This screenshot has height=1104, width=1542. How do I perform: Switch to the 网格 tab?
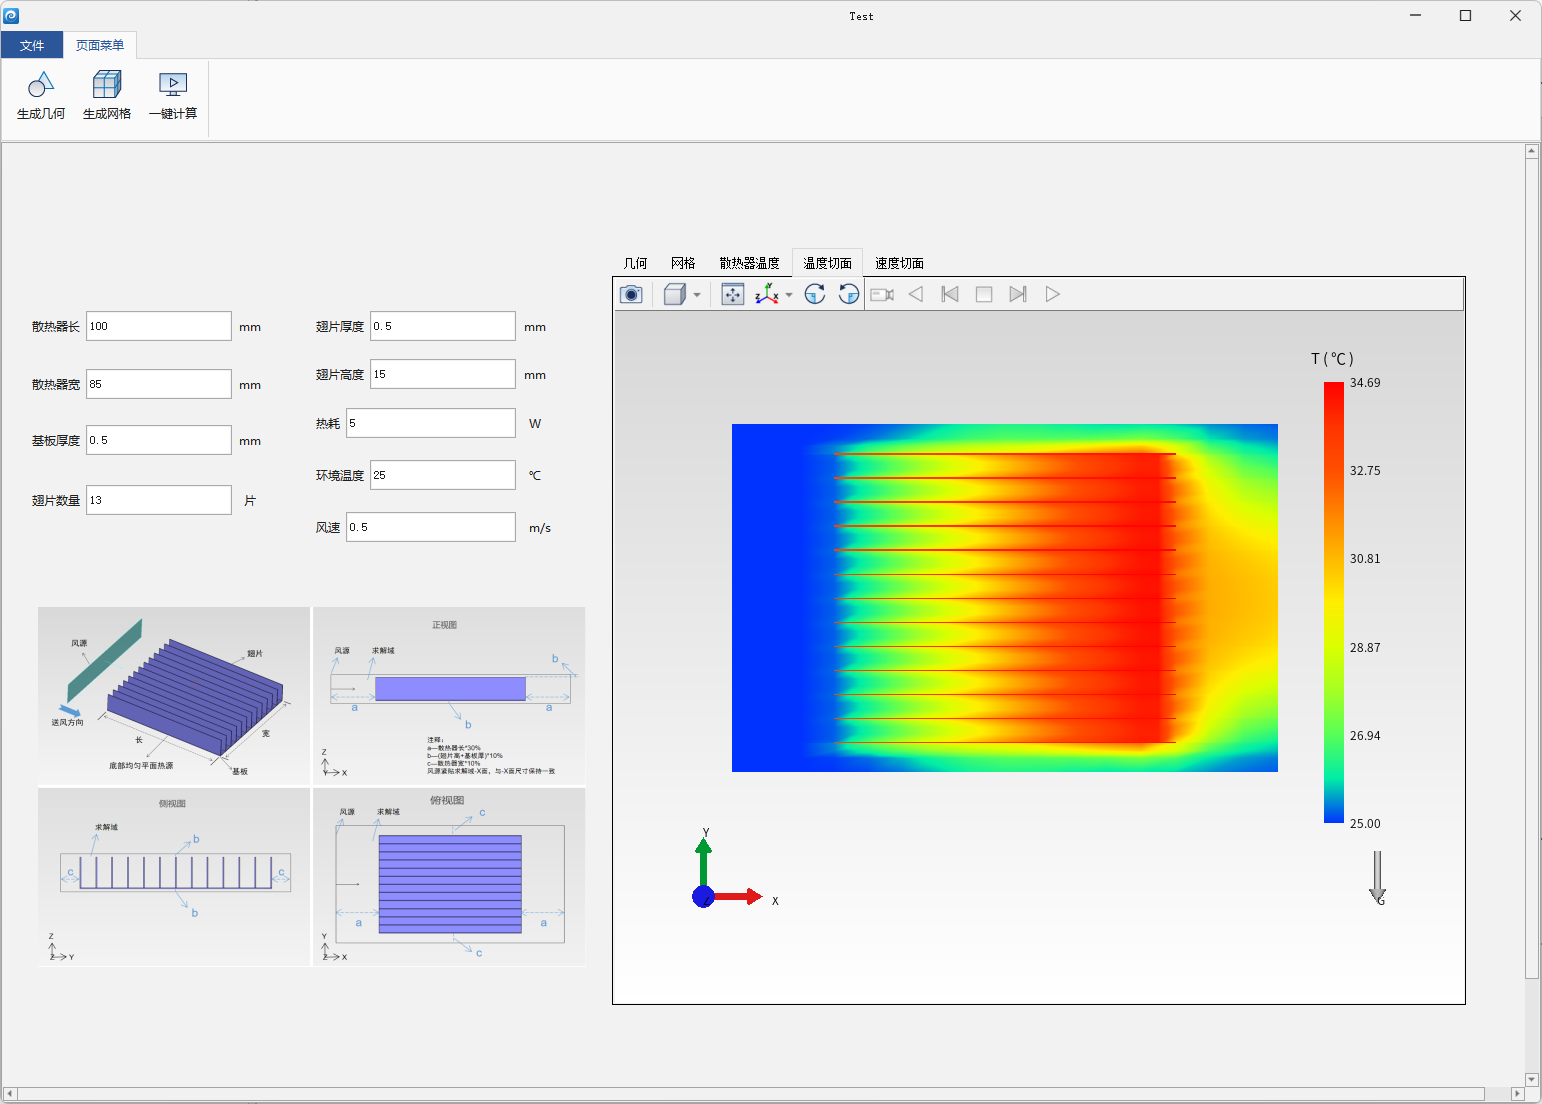pos(683,263)
